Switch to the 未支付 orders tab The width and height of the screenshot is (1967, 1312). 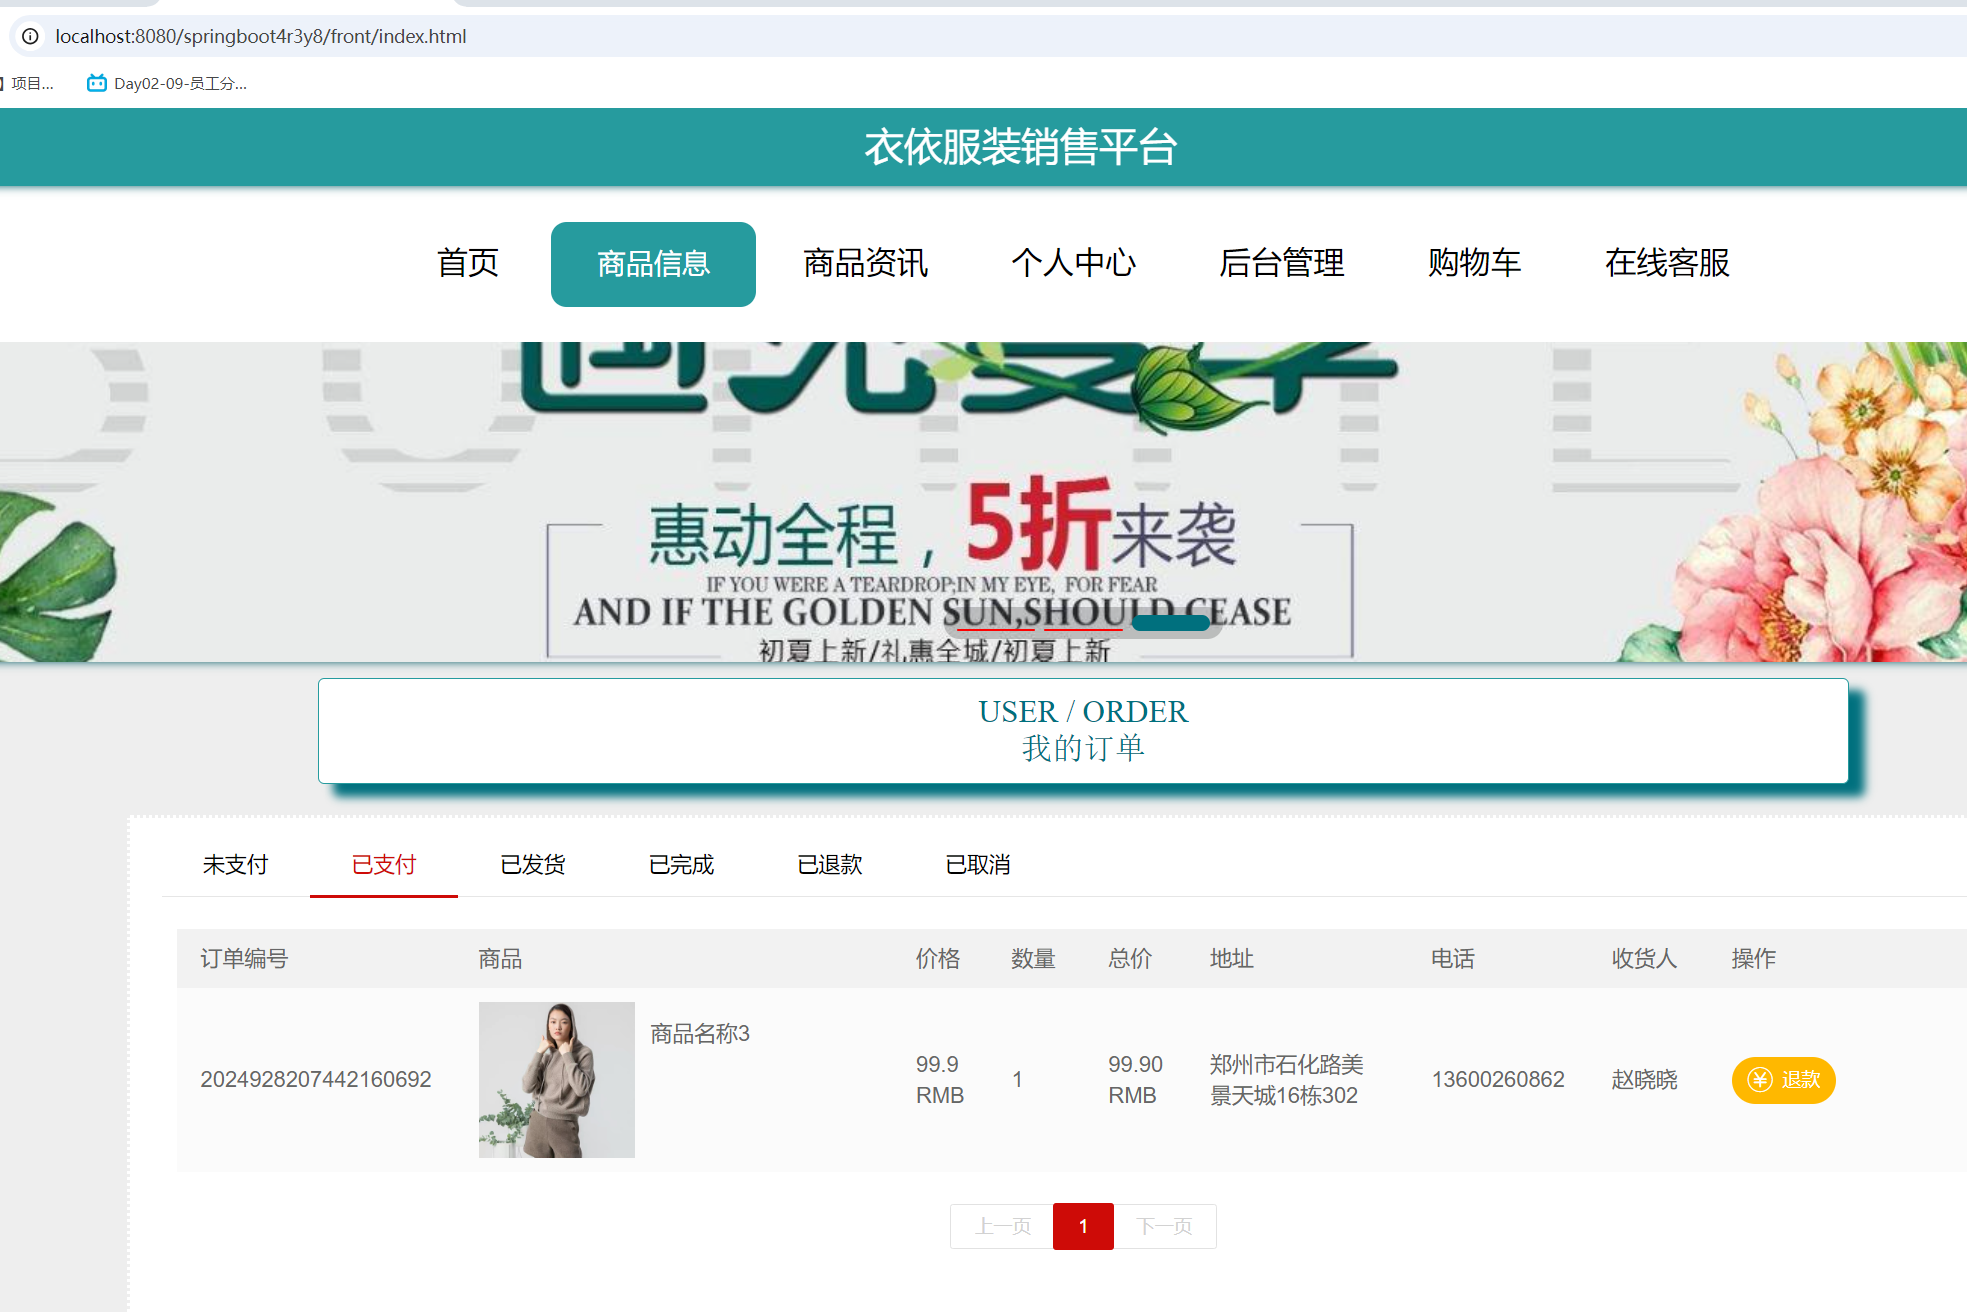(235, 864)
